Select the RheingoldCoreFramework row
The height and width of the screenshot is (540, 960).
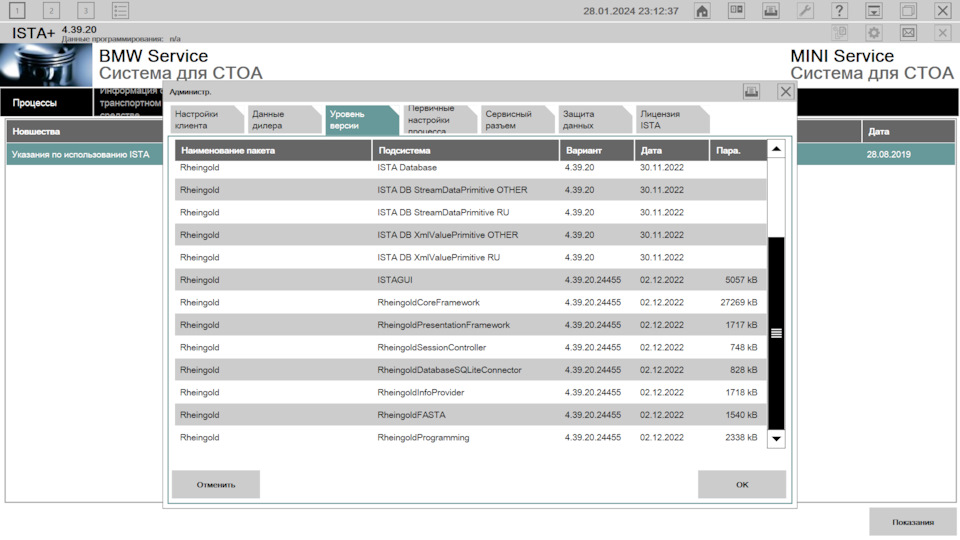[470, 302]
